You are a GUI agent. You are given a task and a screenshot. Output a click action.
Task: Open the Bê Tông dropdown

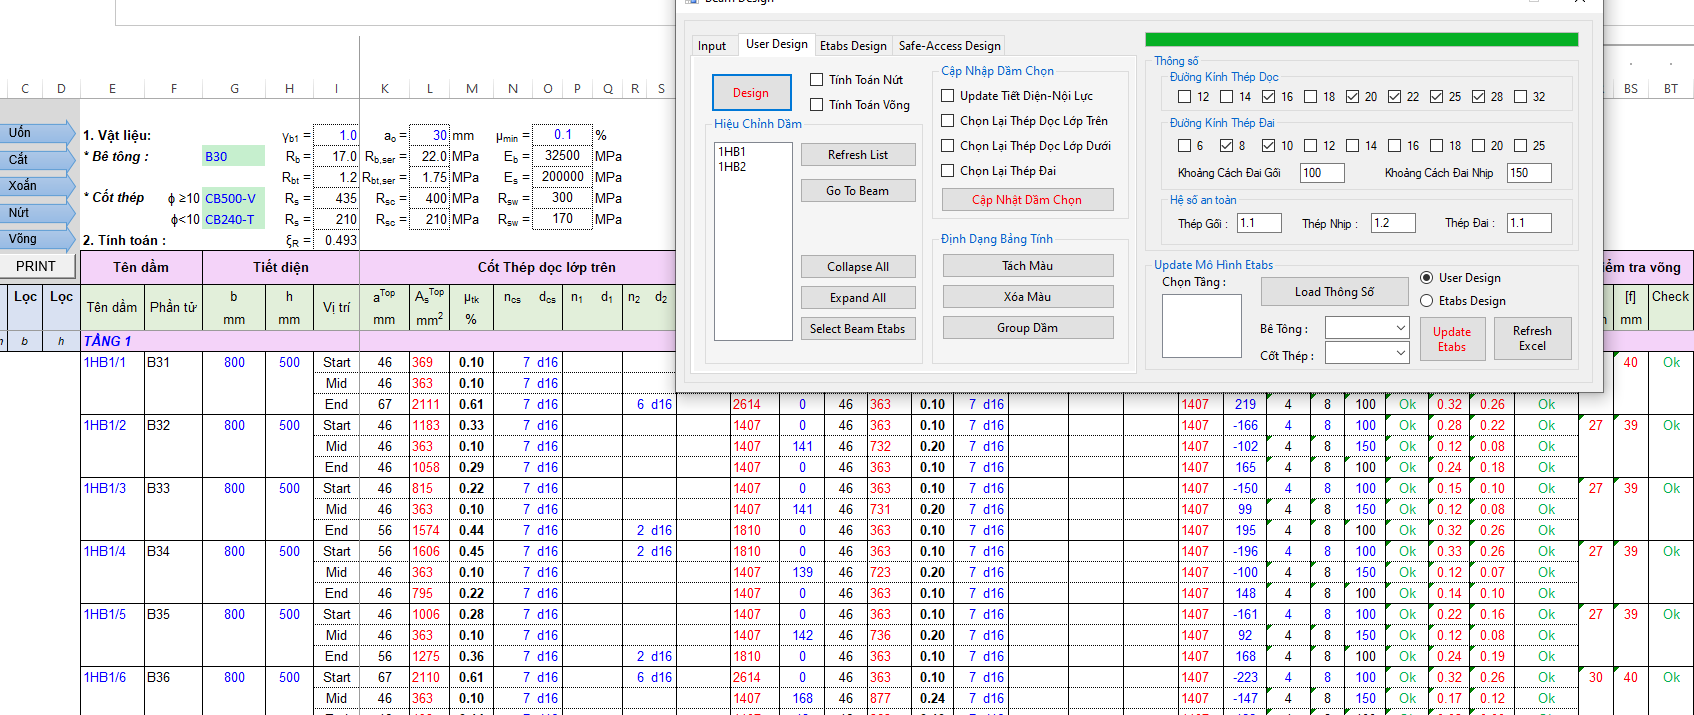tap(1367, 328)
